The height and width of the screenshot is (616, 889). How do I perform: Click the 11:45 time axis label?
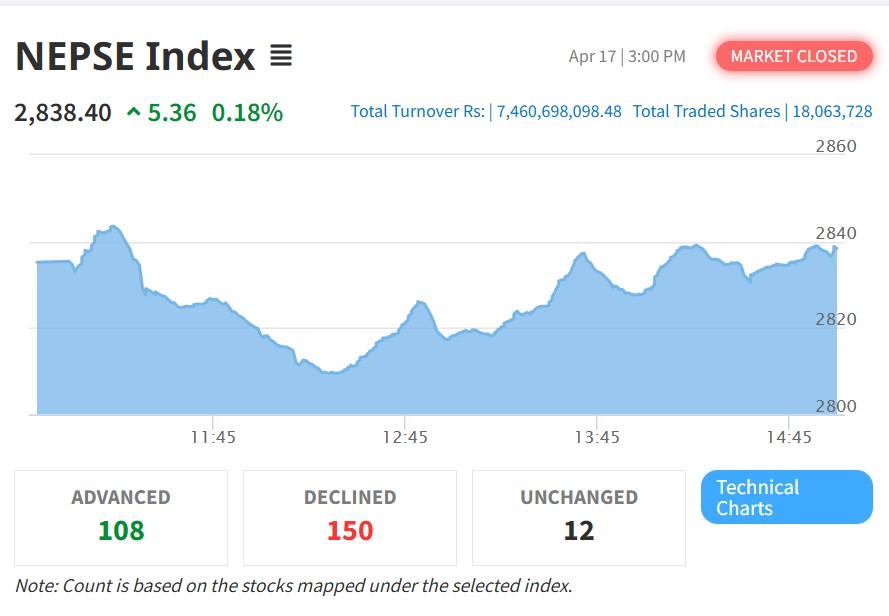212,438
